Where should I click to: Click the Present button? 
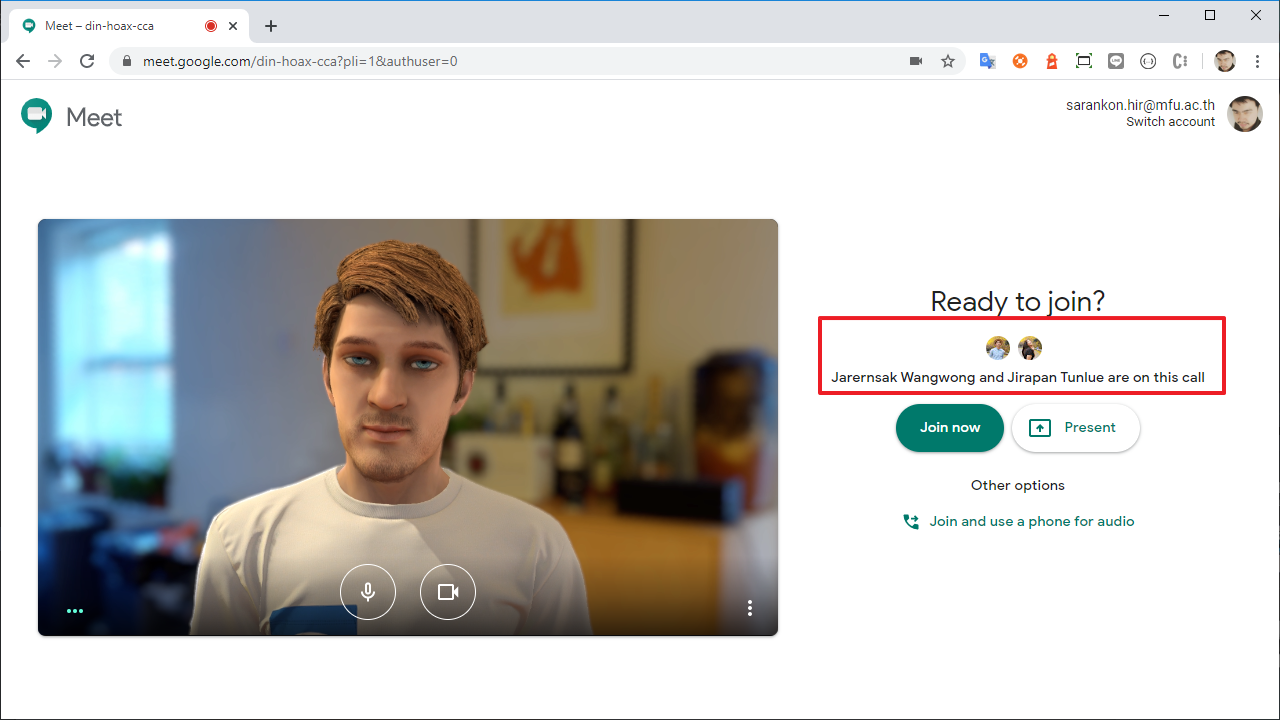(1076, 428)
